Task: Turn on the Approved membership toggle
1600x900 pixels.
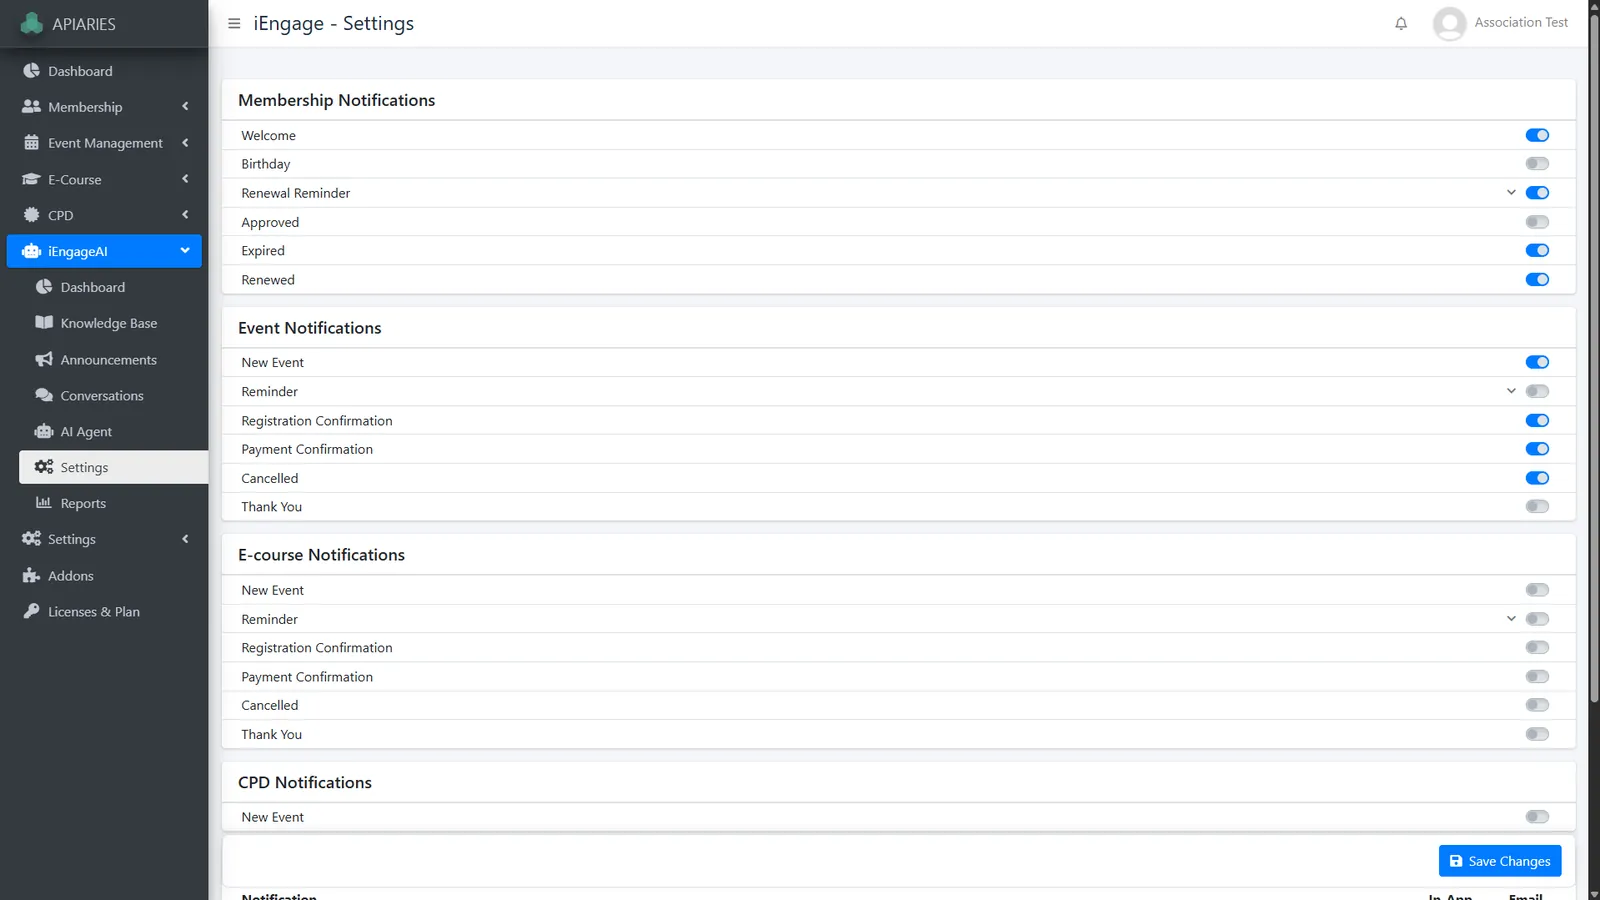Action: (1537, 222)
